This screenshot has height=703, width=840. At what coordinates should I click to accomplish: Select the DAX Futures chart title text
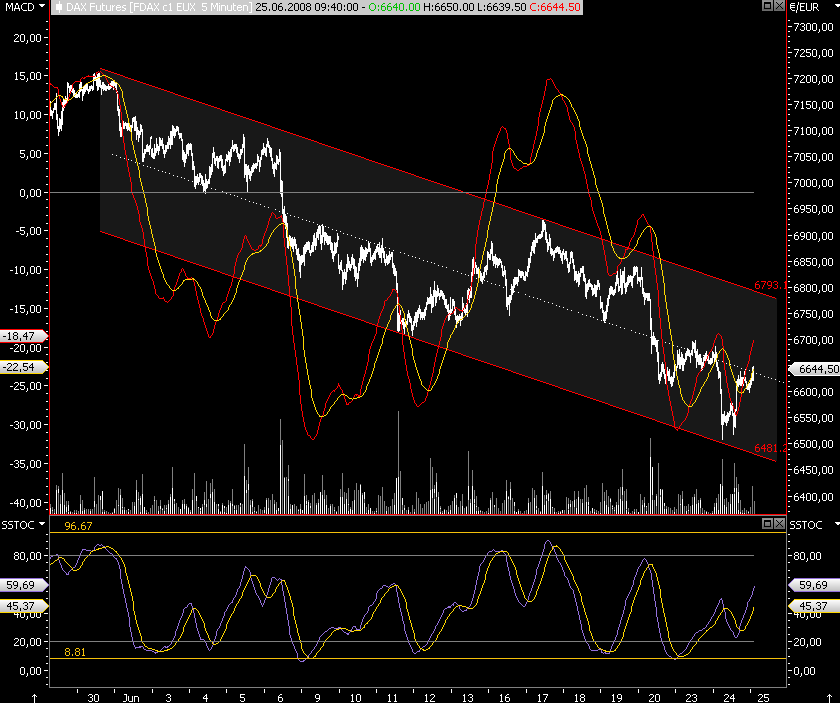point(158,7)
